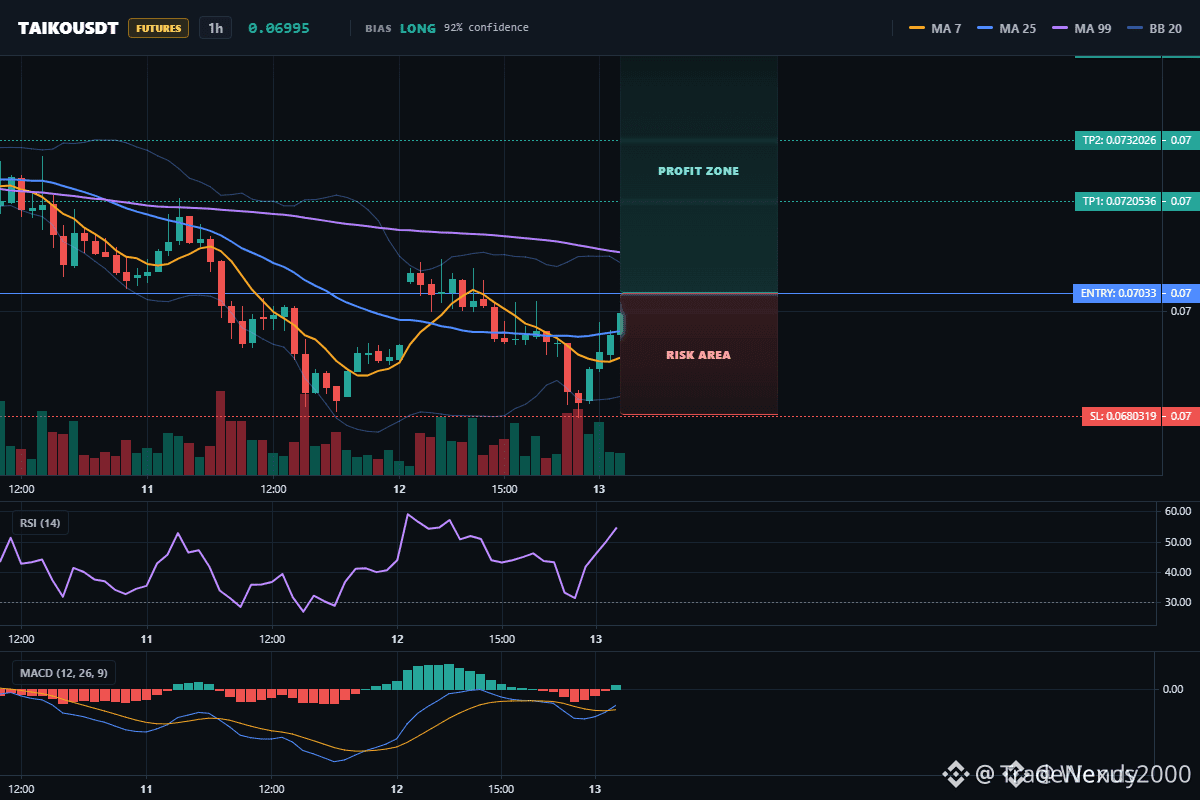The width and height of the screenshot is (1200, 800).
Task: Toggle the BB 20 legend entry
Action: click(x=1155, y=28)
